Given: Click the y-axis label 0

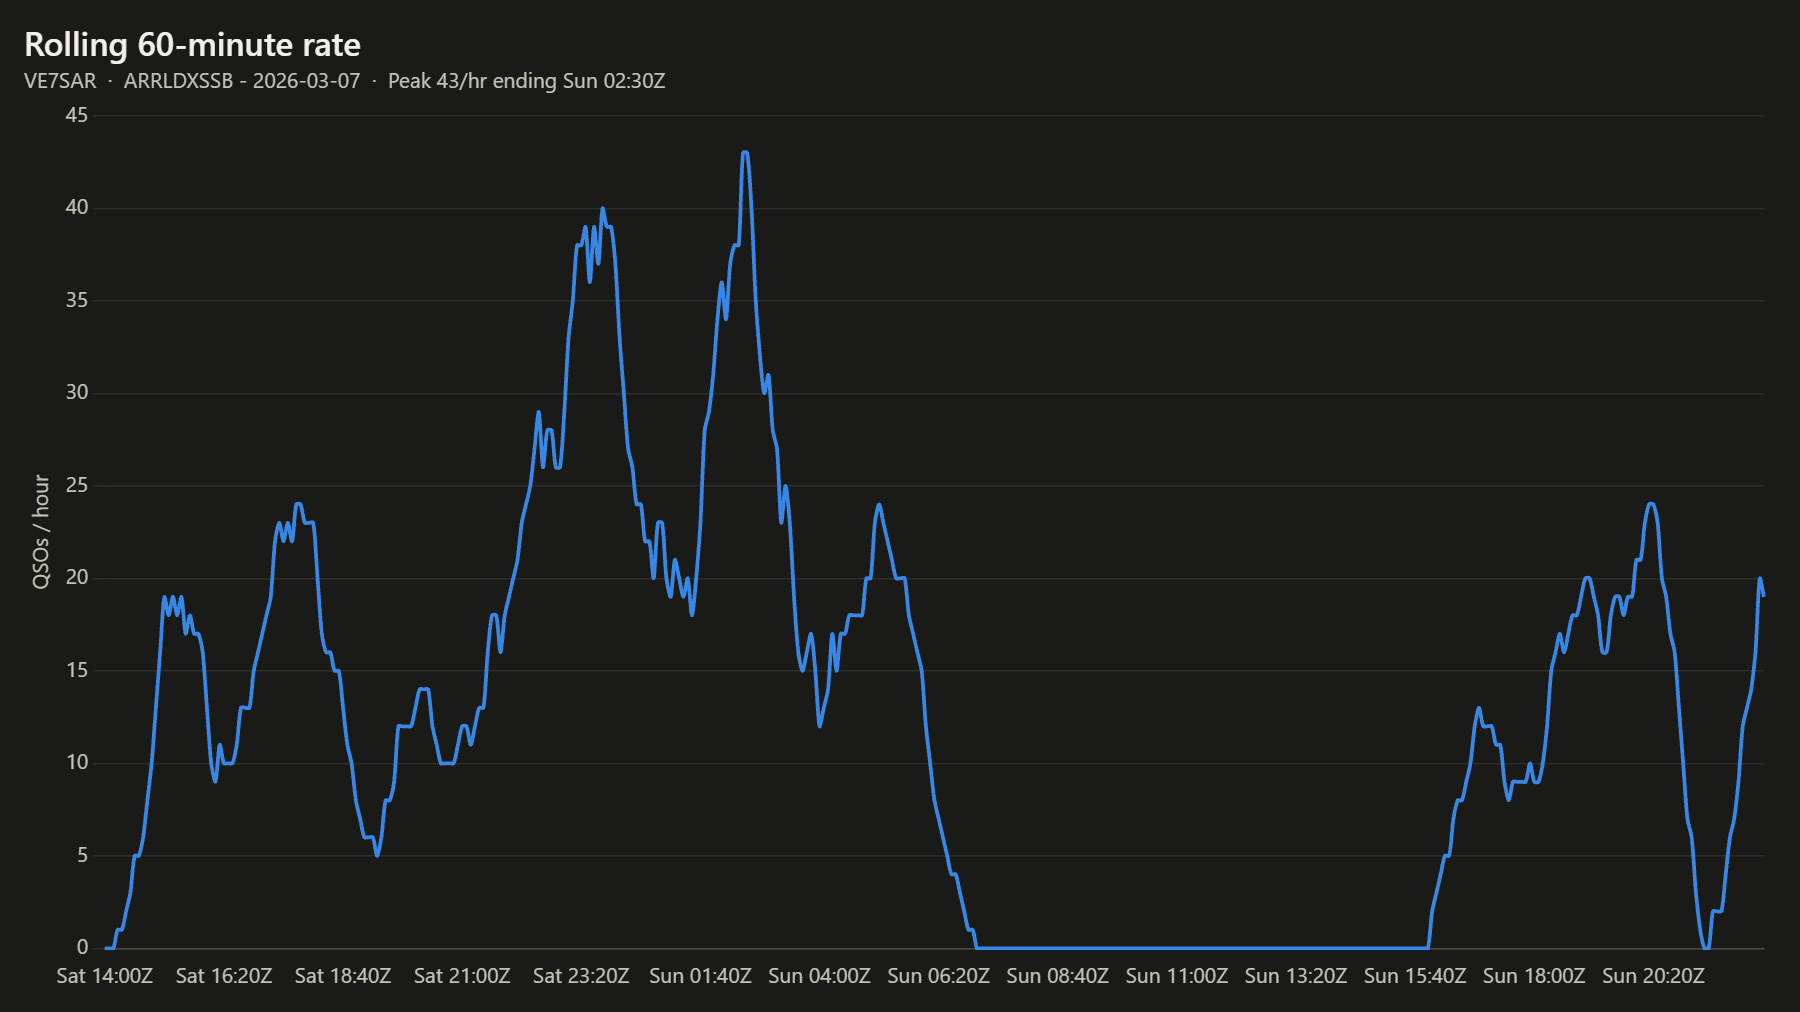Looking at the screenshot, I should (83, 947).
